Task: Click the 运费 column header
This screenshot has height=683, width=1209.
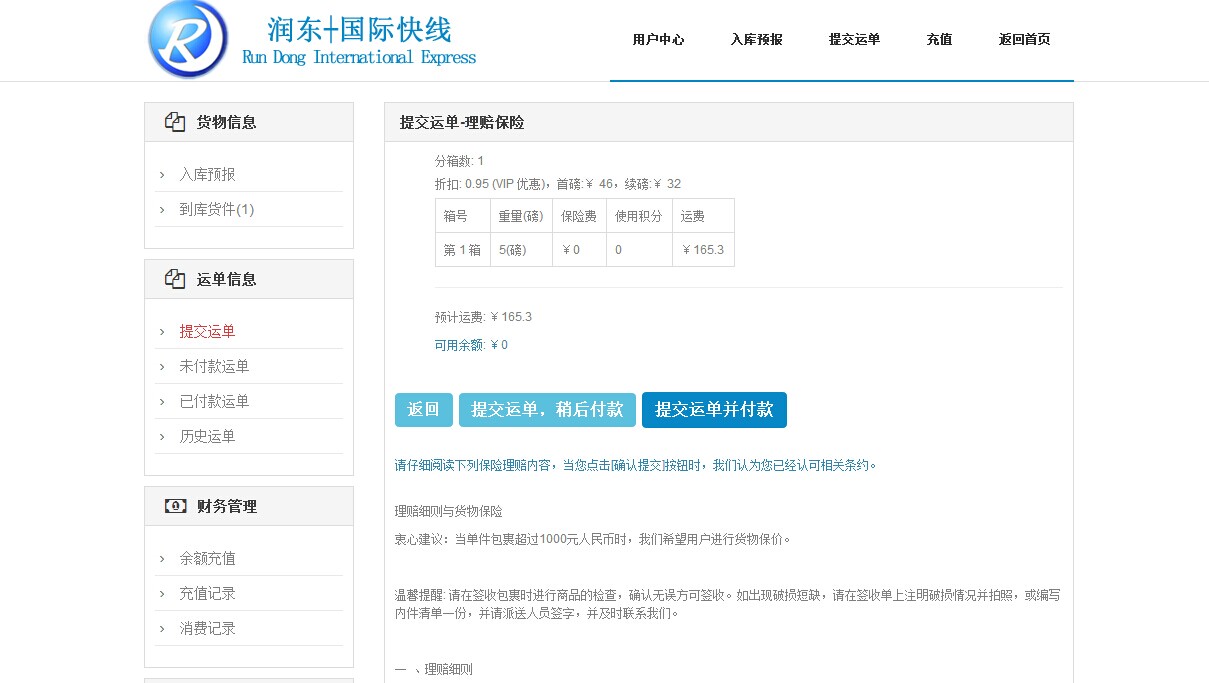Action: [703, 216]
